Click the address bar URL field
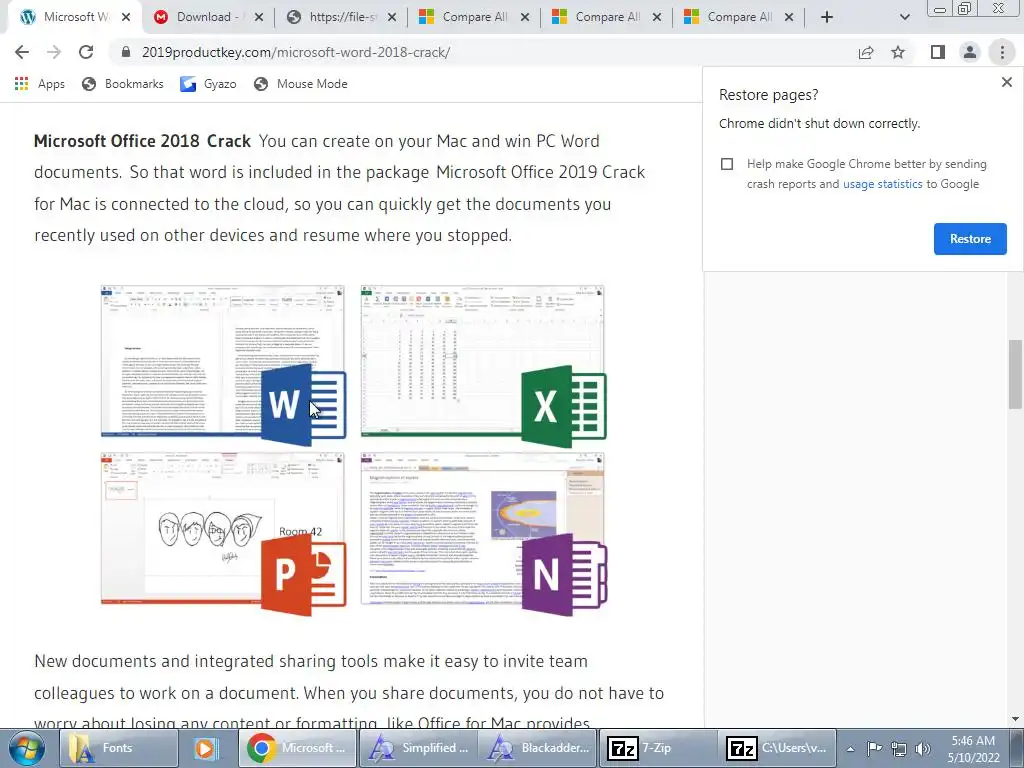Viewport: 1024px width, 768px height. [483, 52]
